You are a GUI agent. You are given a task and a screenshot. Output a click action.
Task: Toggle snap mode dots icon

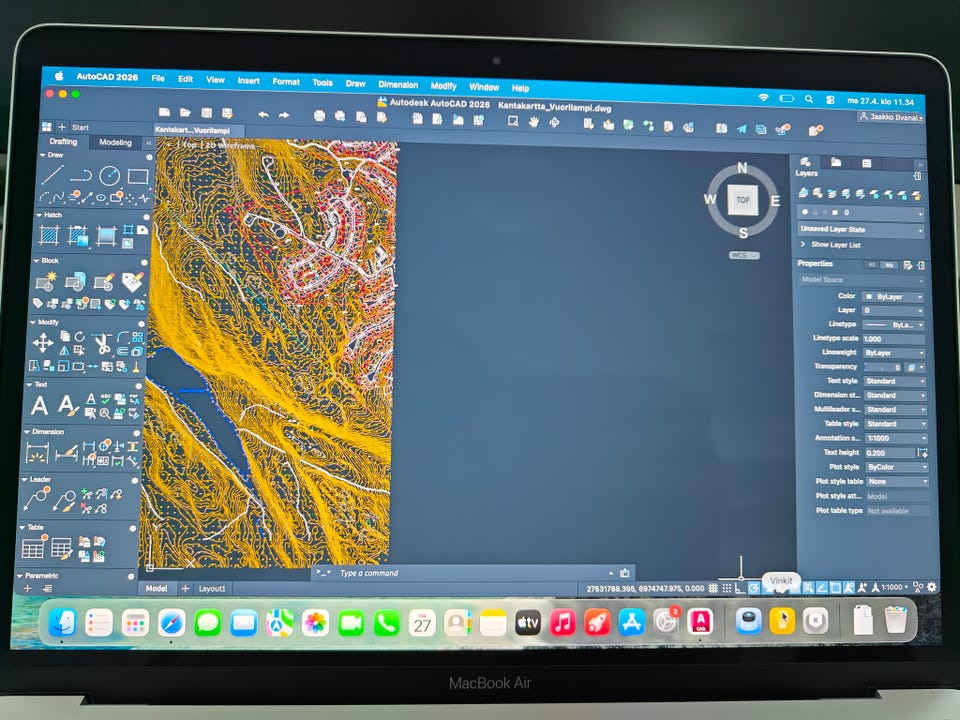click(x=727, y=588)
